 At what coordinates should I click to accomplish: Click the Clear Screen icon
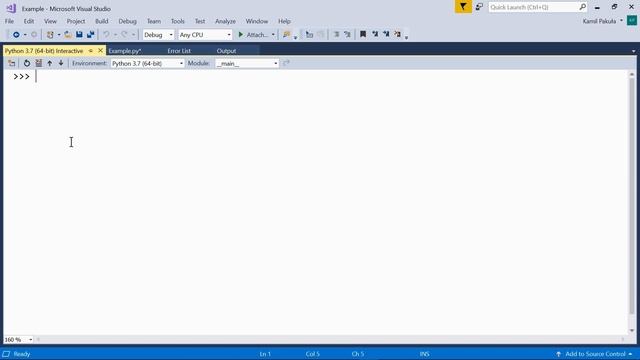[38, 63]
